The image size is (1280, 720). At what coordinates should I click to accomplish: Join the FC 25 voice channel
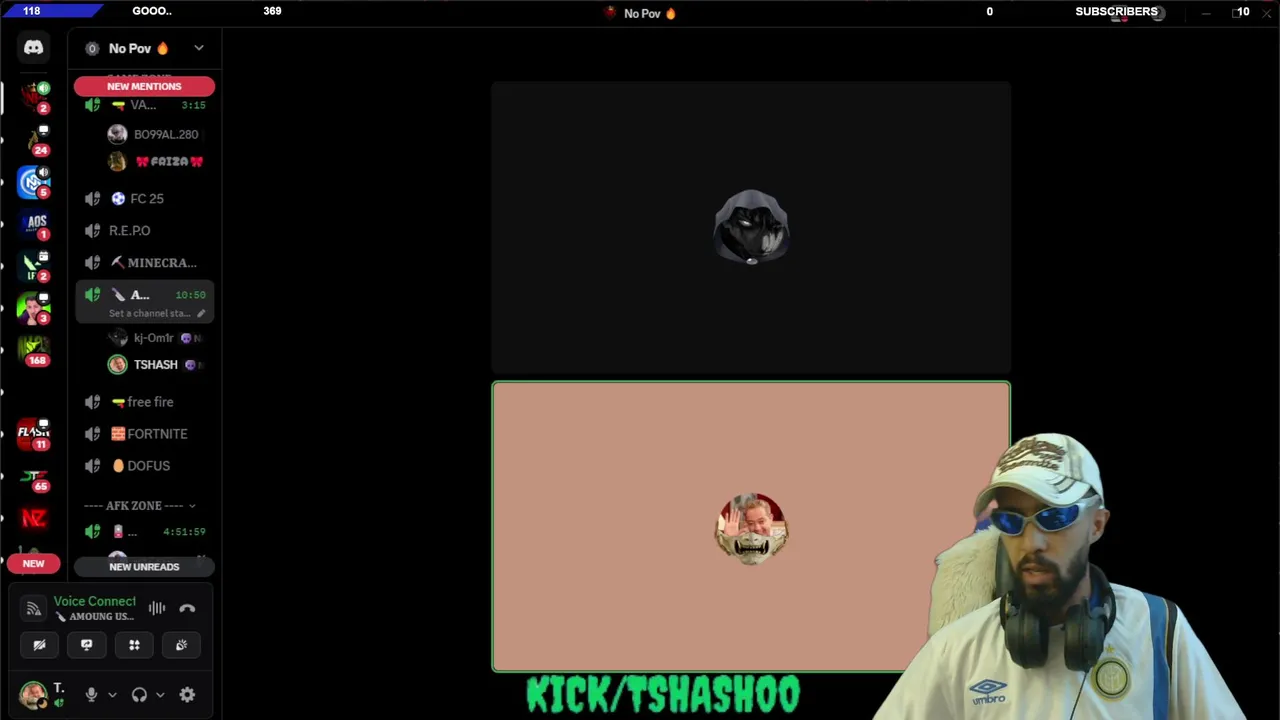144,199
